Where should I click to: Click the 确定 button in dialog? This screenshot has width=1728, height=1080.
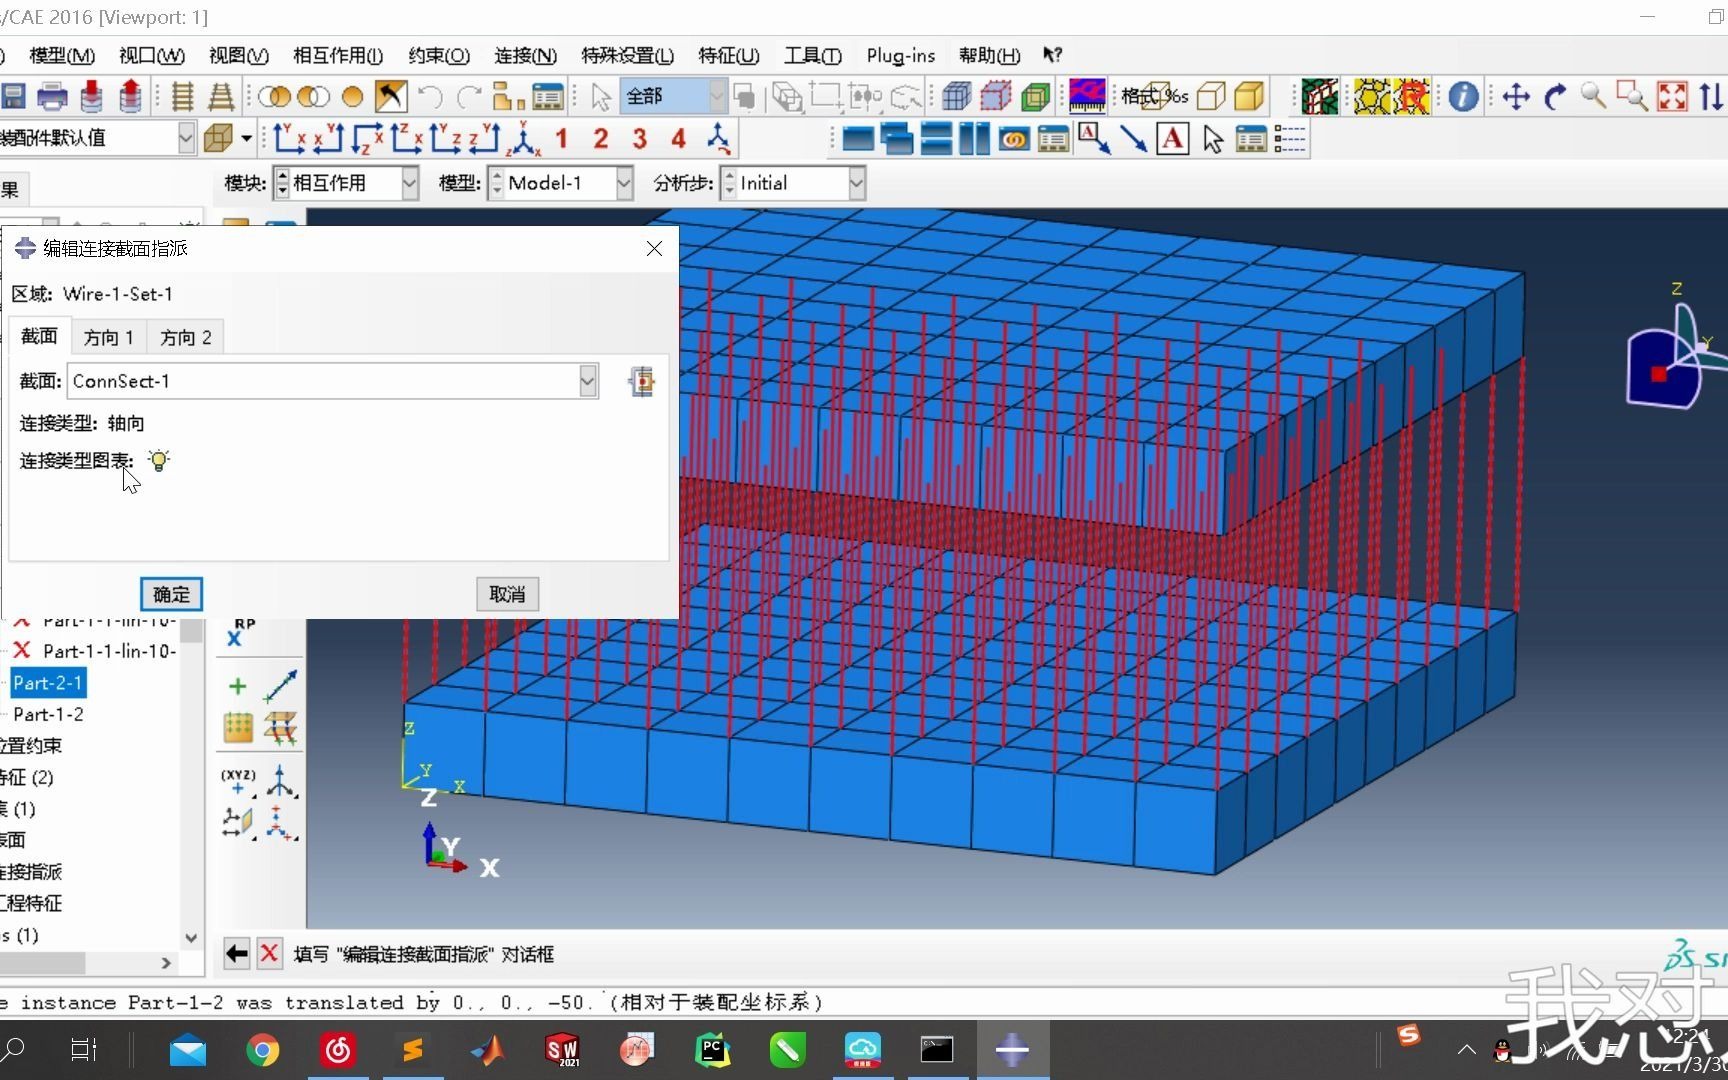pos(171,594)
